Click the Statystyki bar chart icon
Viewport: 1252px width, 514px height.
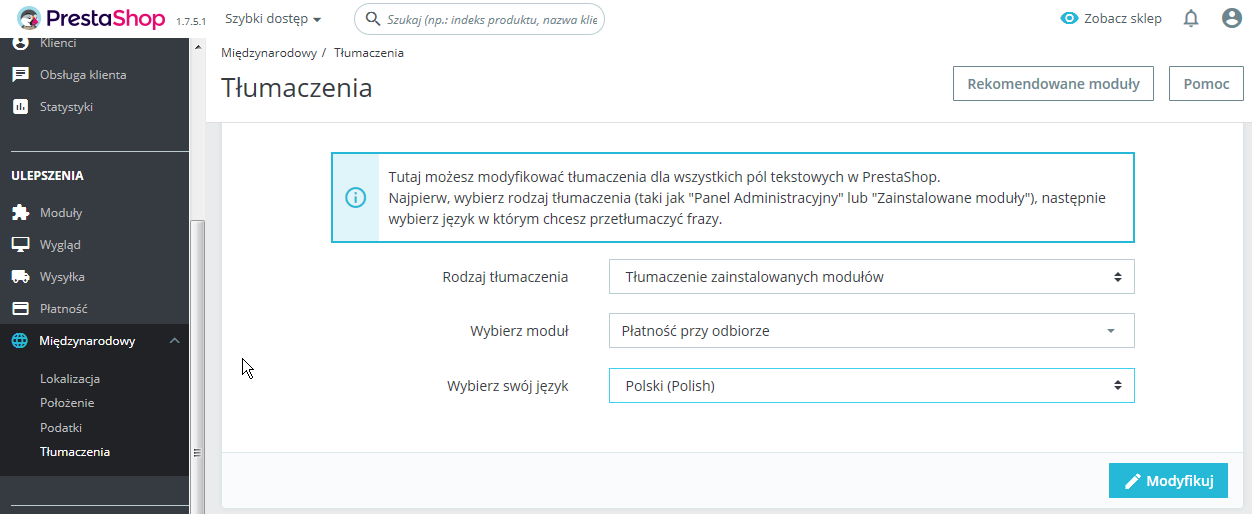pyautogui.click(x=20, y=107)
